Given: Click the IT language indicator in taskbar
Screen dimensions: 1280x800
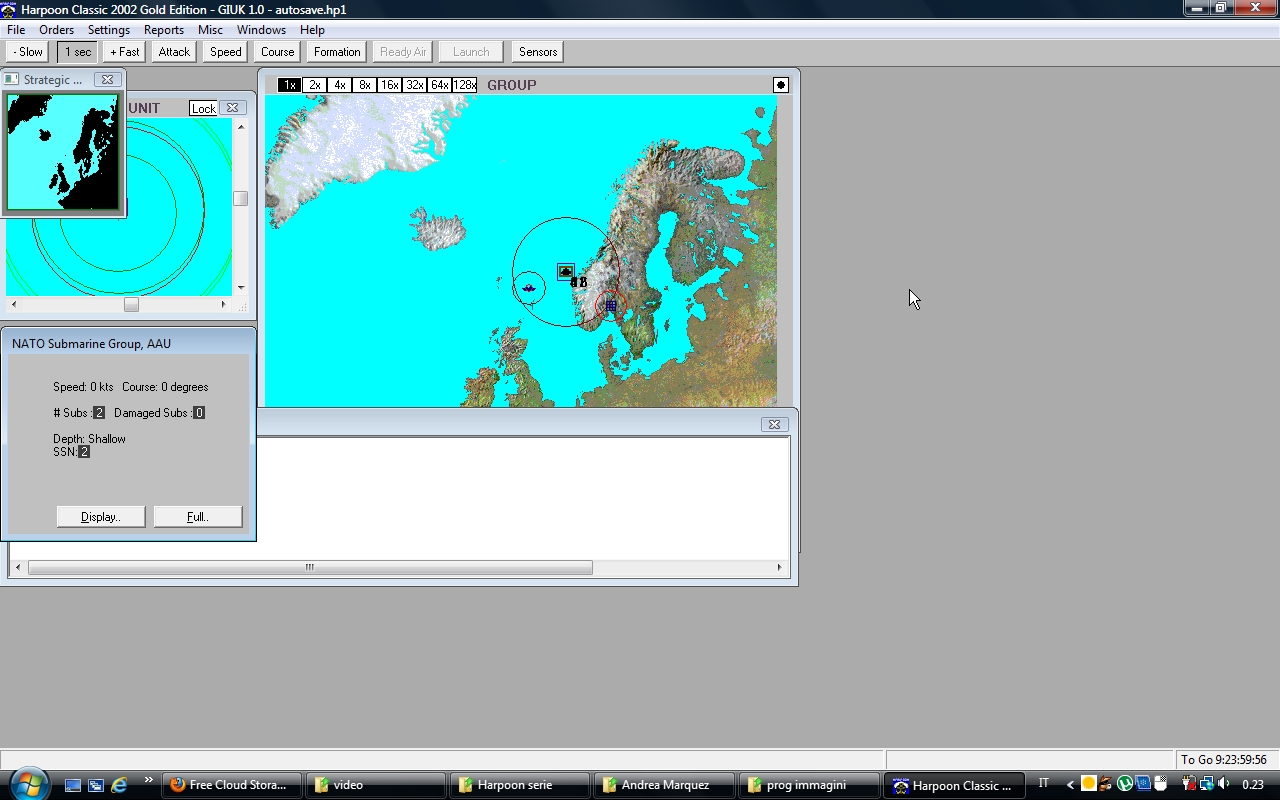Looking at the screenshot, I should click(1044, 784).
